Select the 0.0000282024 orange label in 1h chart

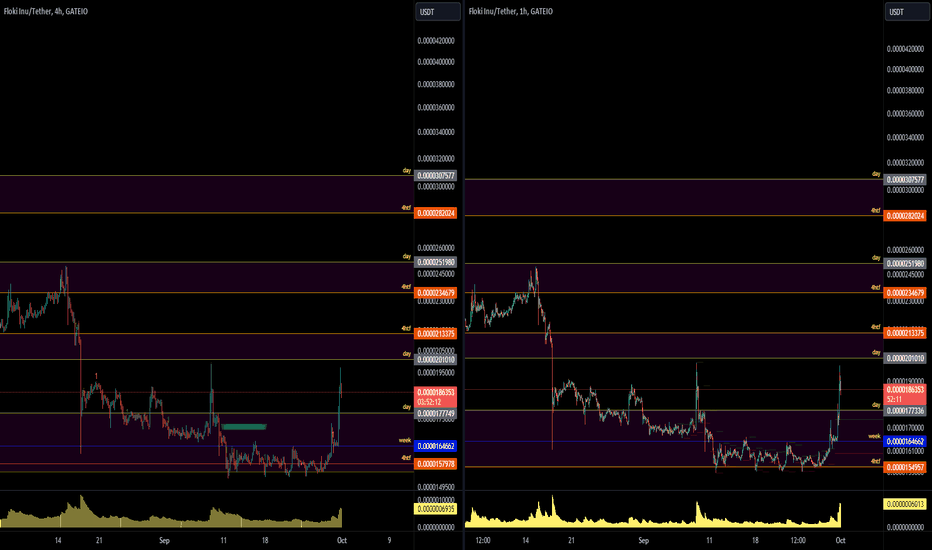905,216
